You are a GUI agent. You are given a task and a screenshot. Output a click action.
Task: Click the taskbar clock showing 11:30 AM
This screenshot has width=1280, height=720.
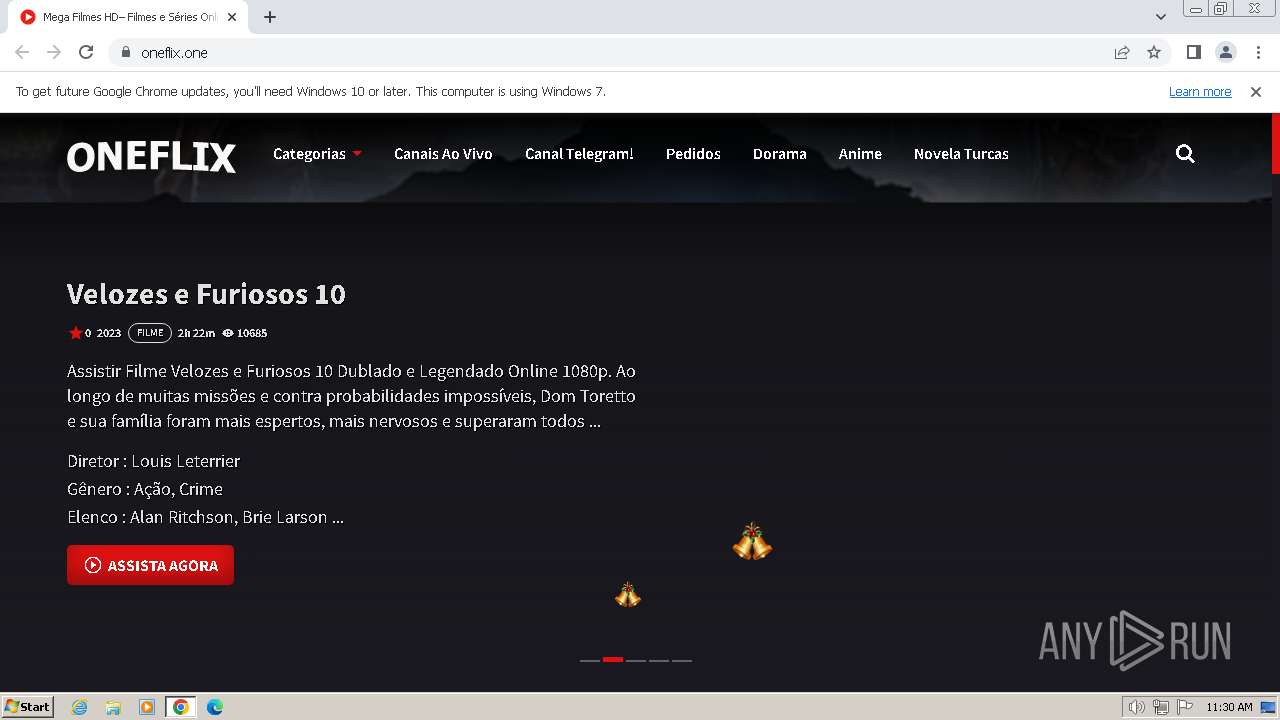1229,707
